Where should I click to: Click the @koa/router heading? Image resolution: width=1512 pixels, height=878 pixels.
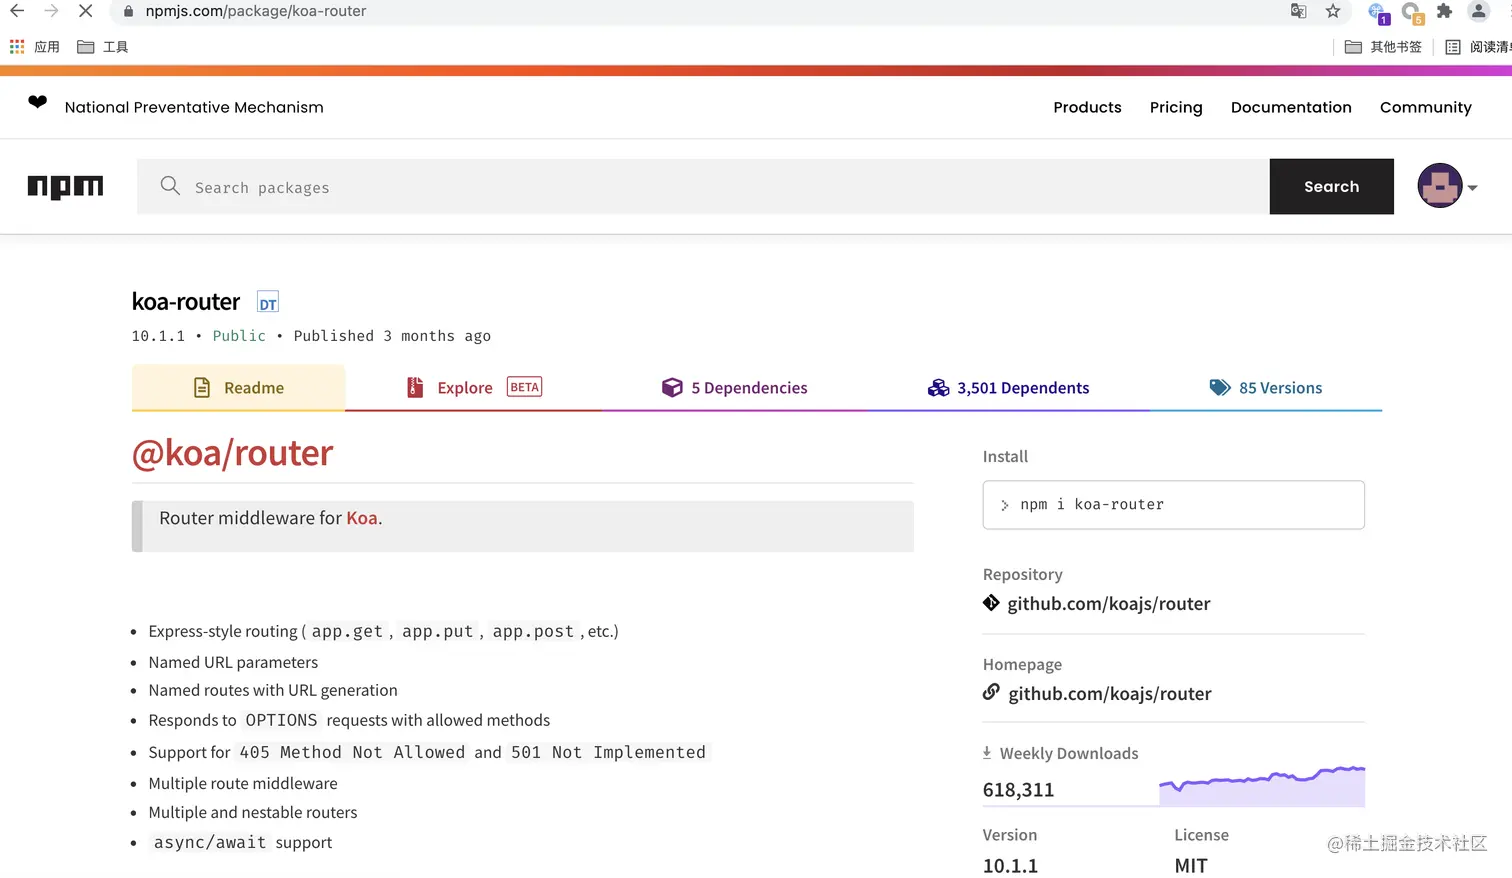(x=232, y=453)
